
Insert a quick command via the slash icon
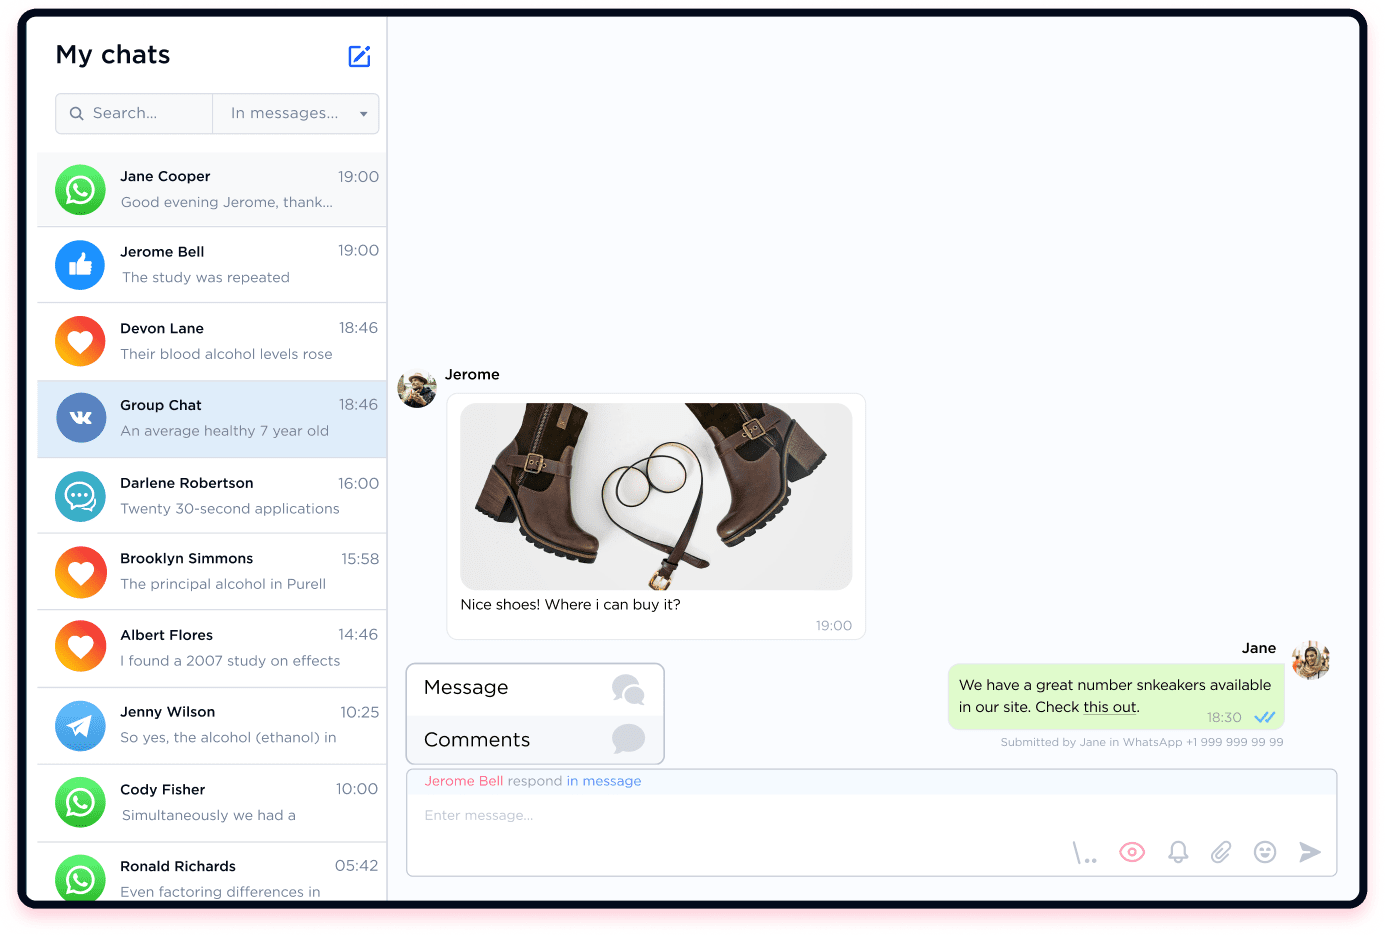pos(1084,852)
